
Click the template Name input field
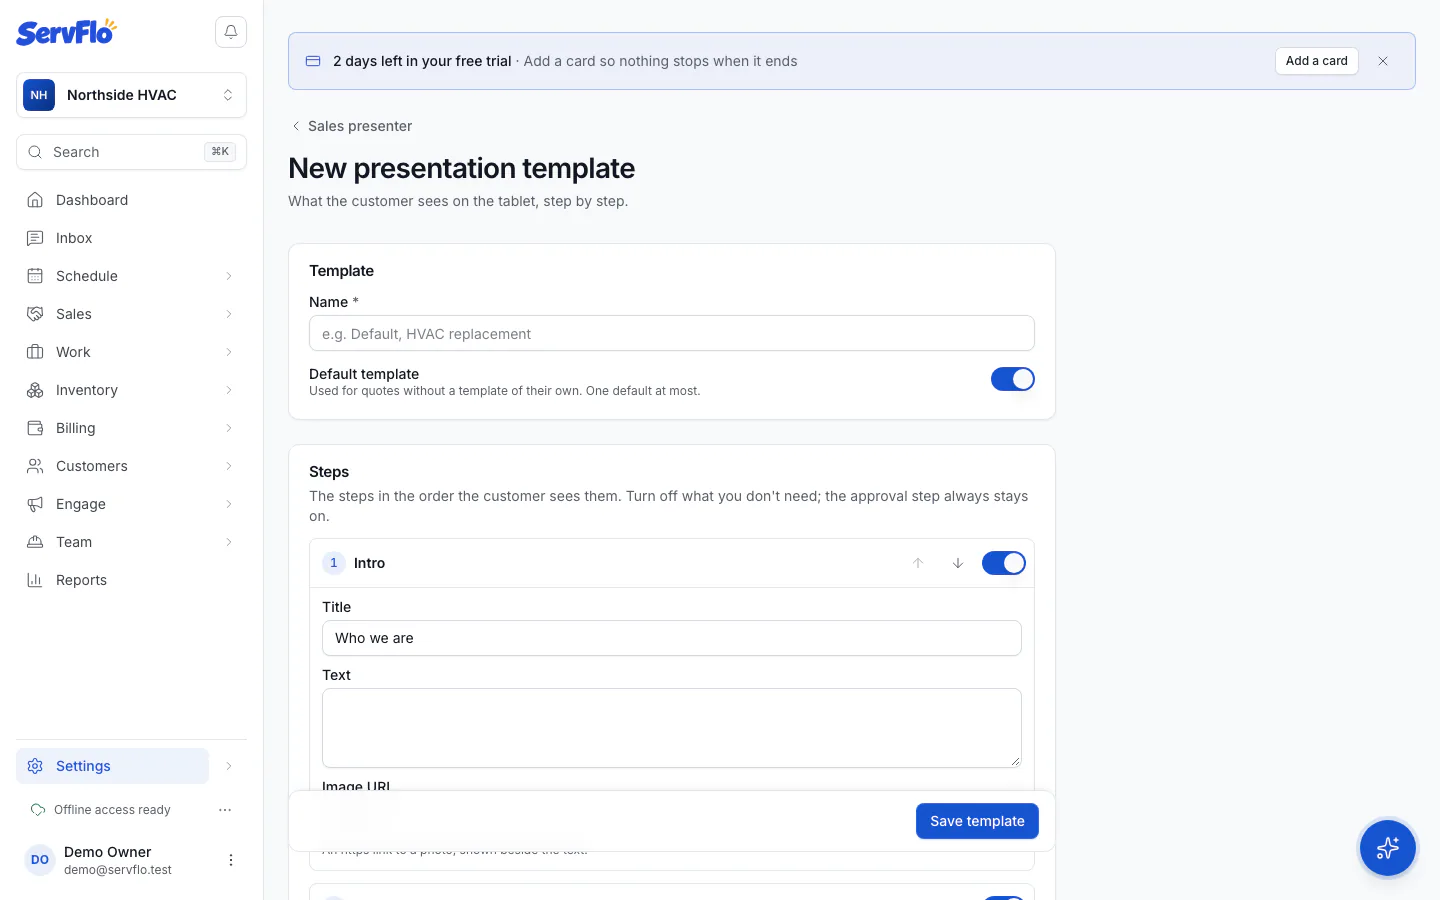pos(672,334)
